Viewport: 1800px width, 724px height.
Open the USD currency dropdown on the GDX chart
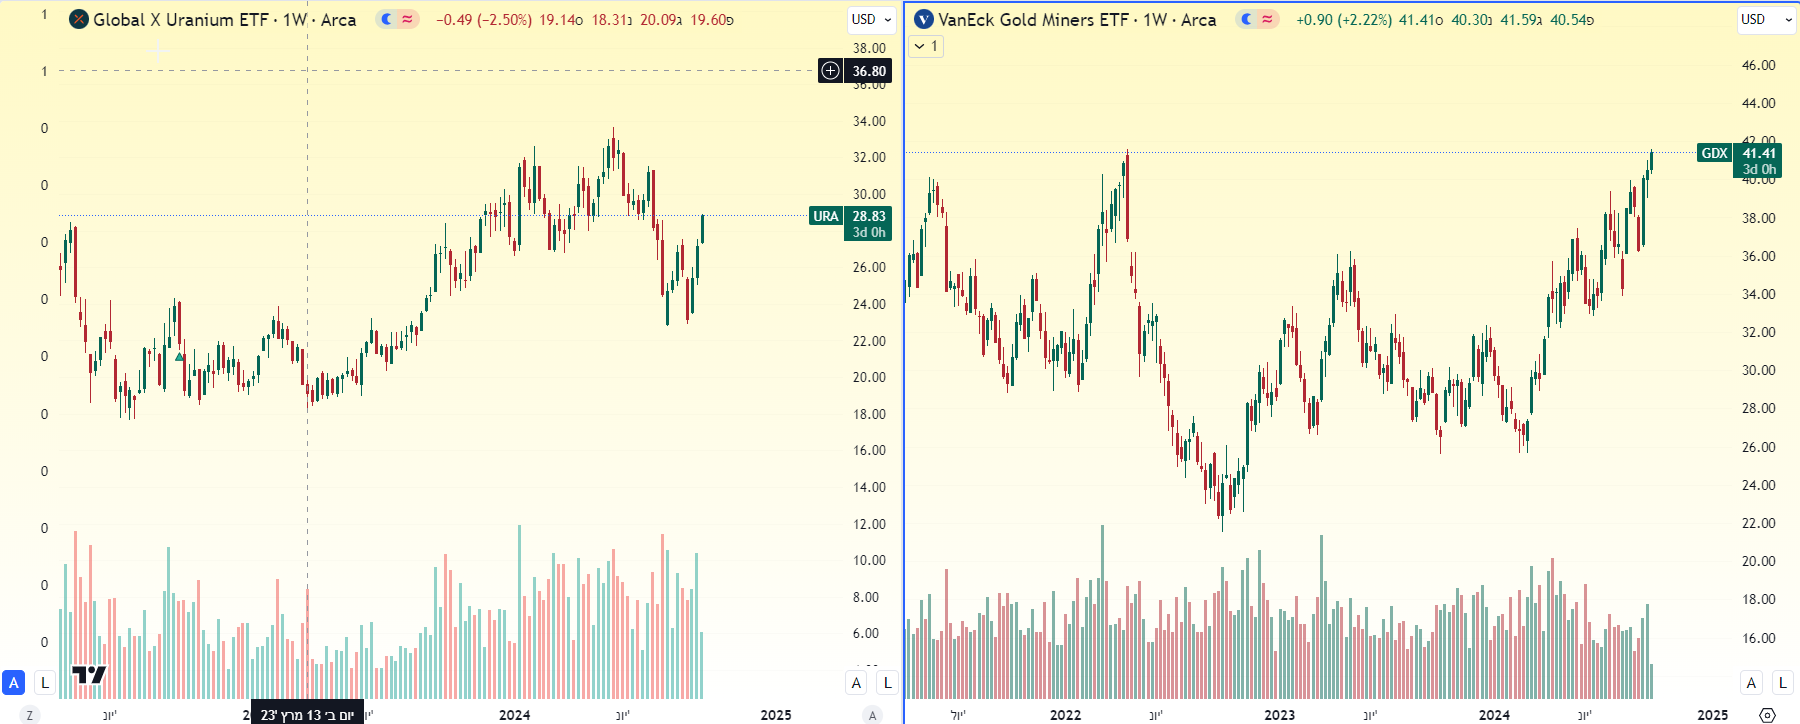(1764, 20)
